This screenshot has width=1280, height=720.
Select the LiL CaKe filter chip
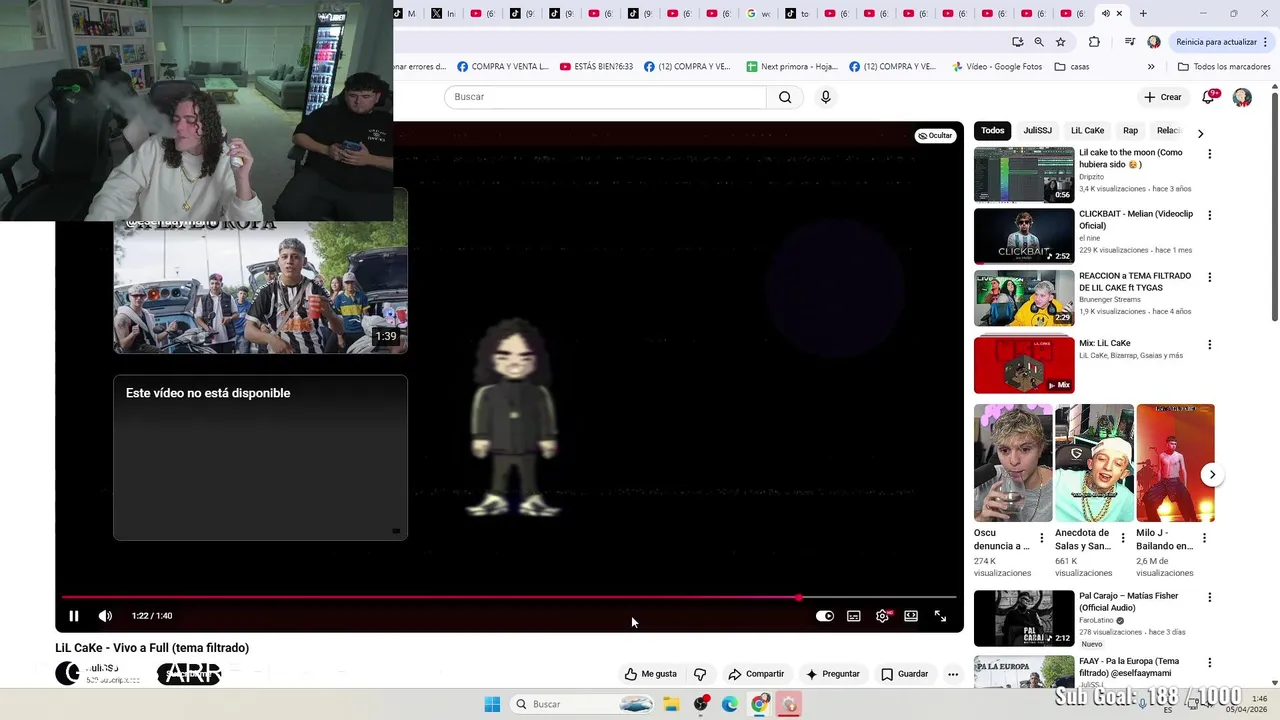pyautogui.click(x=1087, y=131)
